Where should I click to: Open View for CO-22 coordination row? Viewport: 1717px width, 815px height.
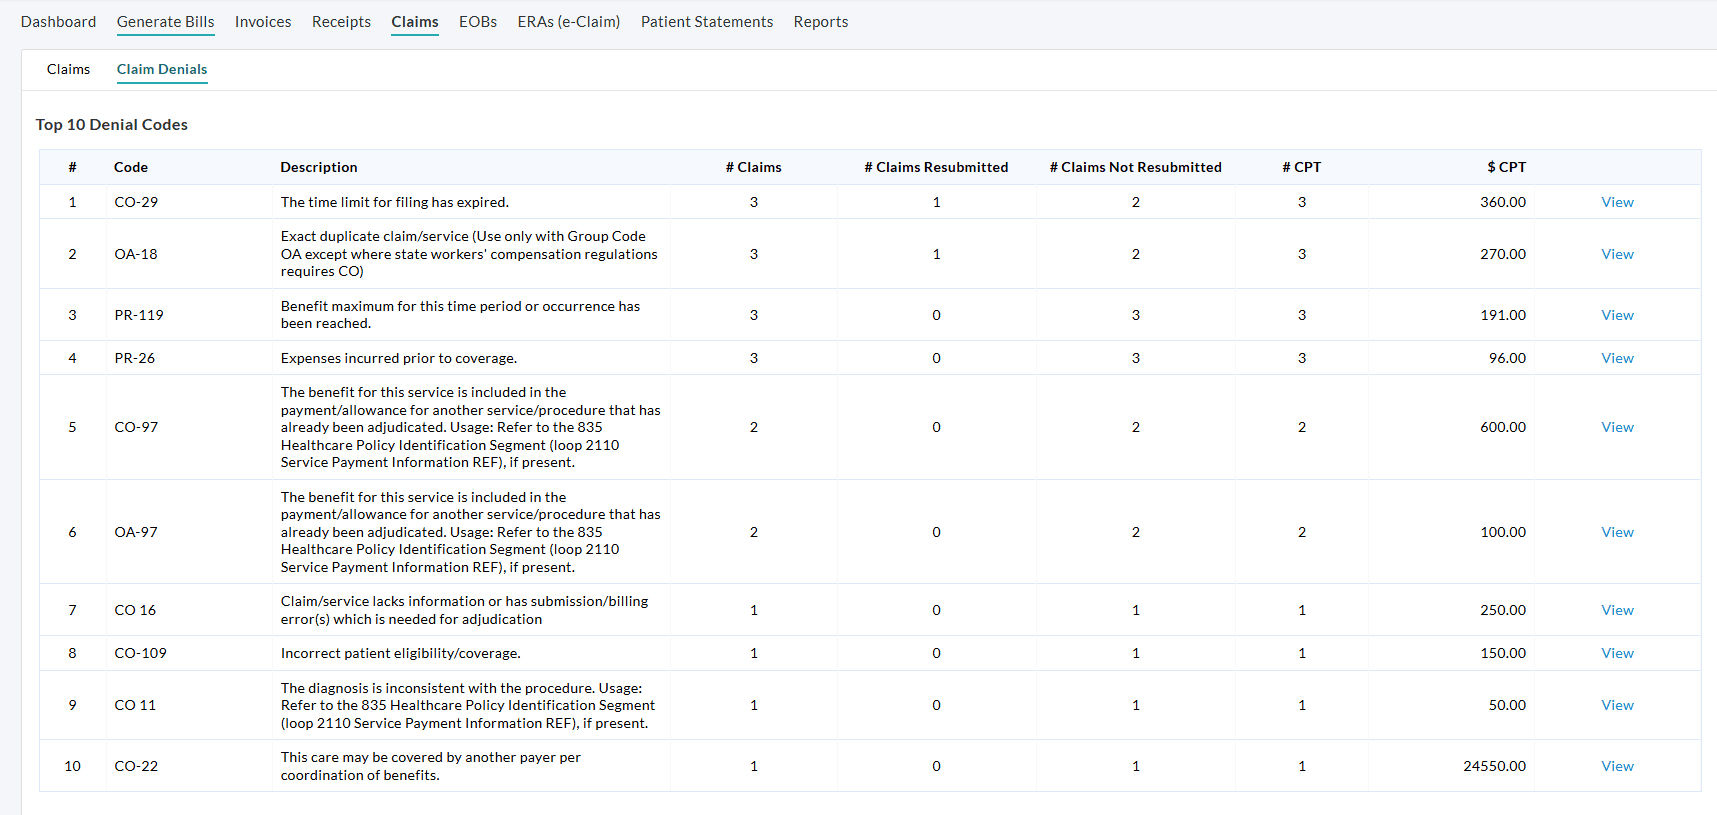point(1616,766)
